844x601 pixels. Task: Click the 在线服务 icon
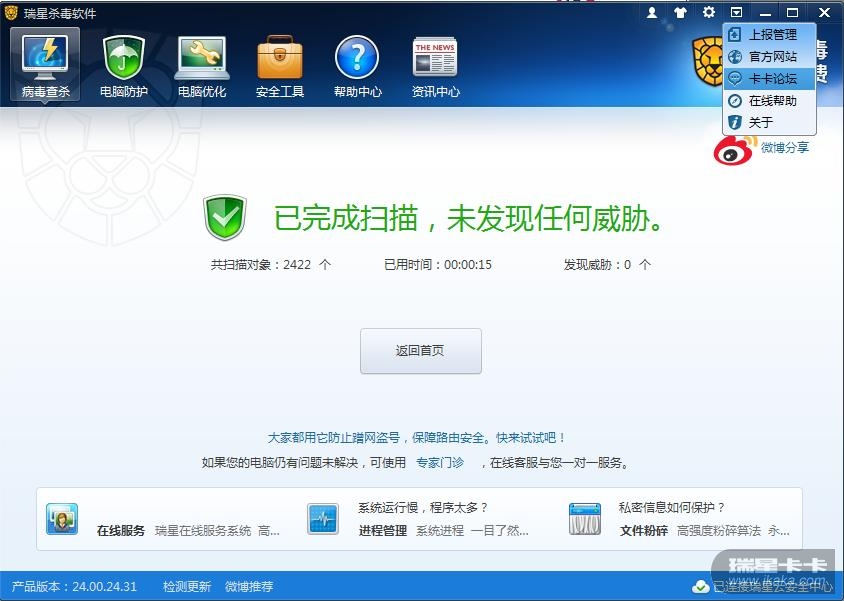point(62,519)
